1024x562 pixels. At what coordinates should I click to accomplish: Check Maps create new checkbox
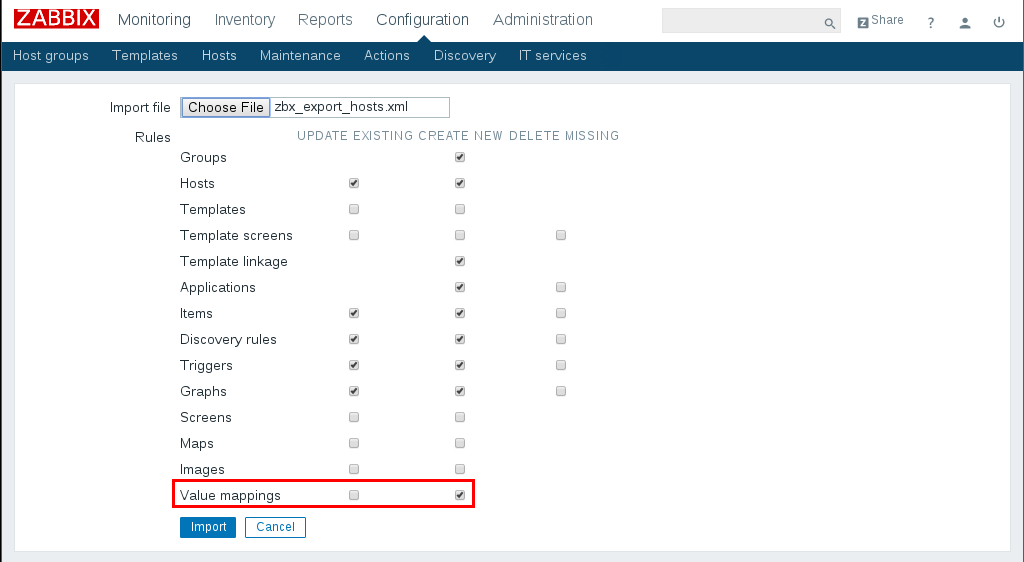(460, 443)
